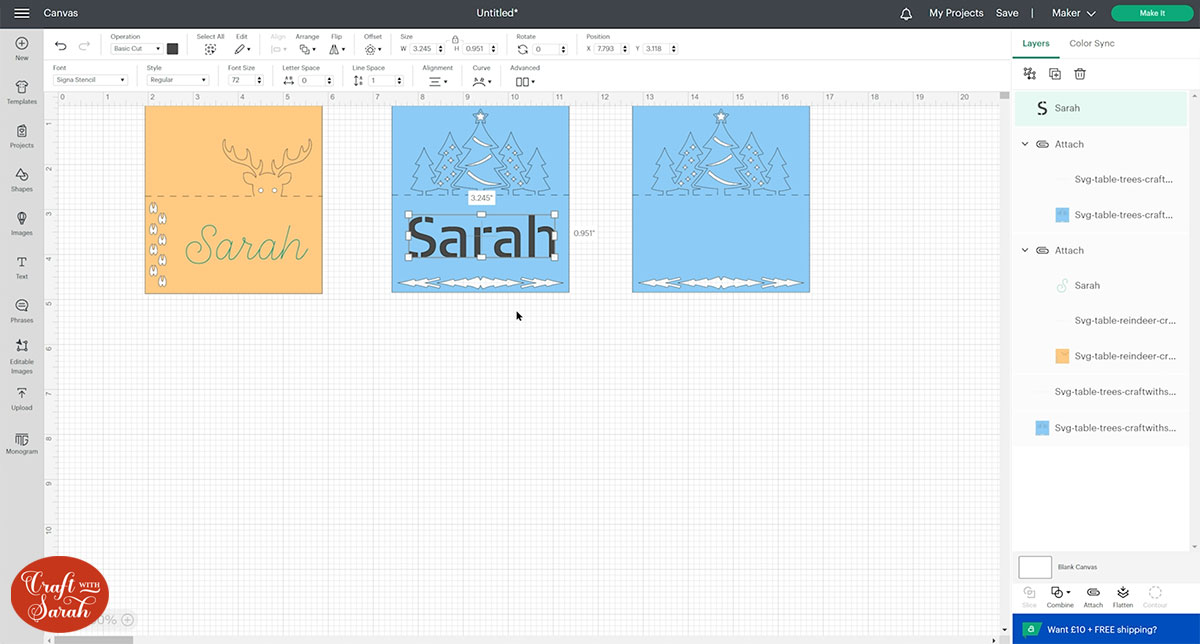Switch to the Color Sync tab
Viewport: 1200px width, 644px height.
tap(1091, 44)
